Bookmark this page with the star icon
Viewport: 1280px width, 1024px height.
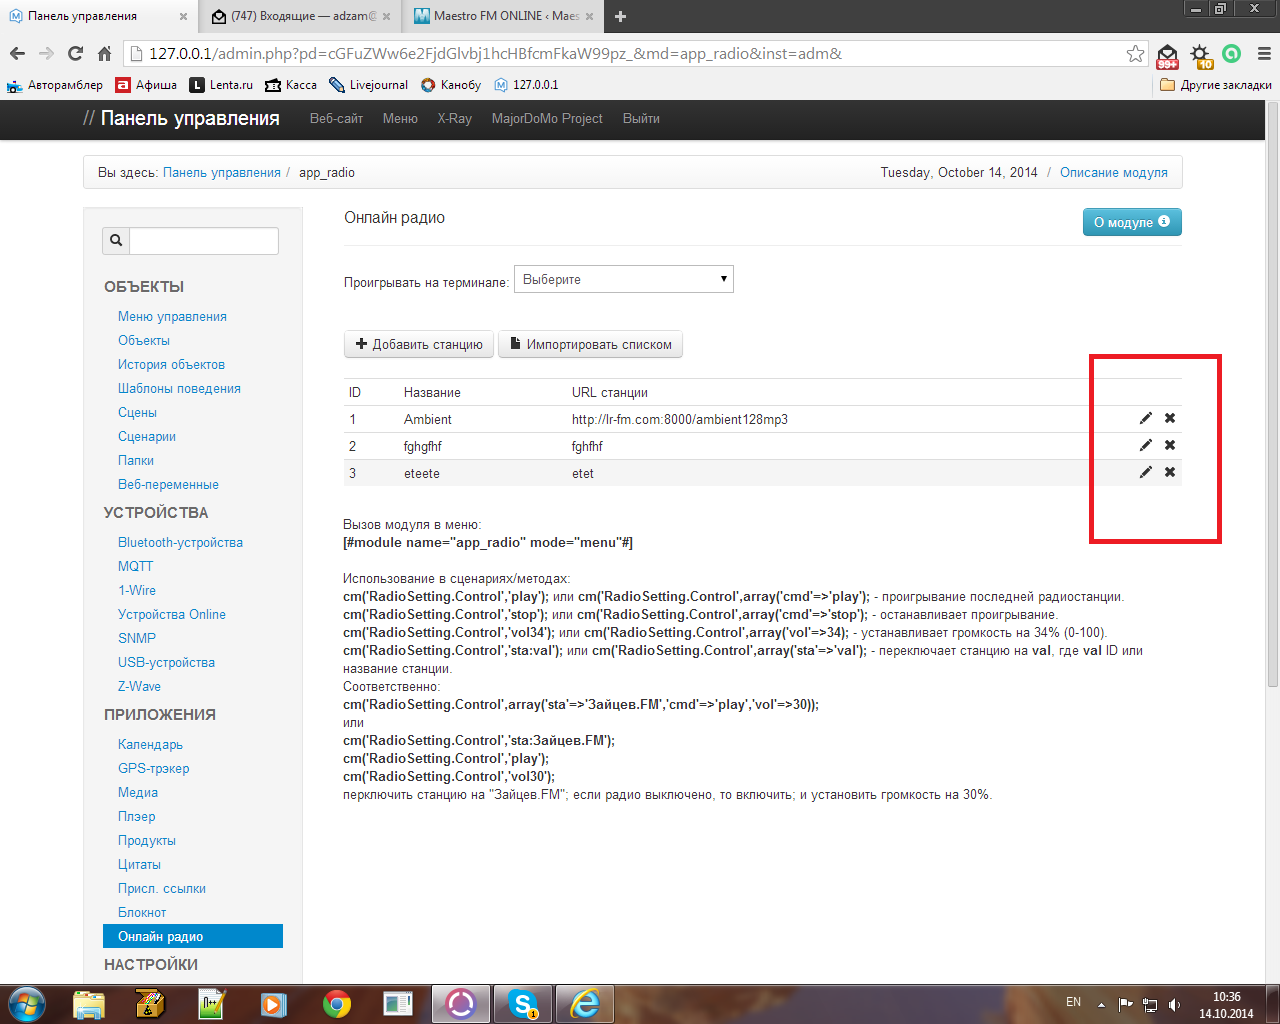pos(1135,54)
